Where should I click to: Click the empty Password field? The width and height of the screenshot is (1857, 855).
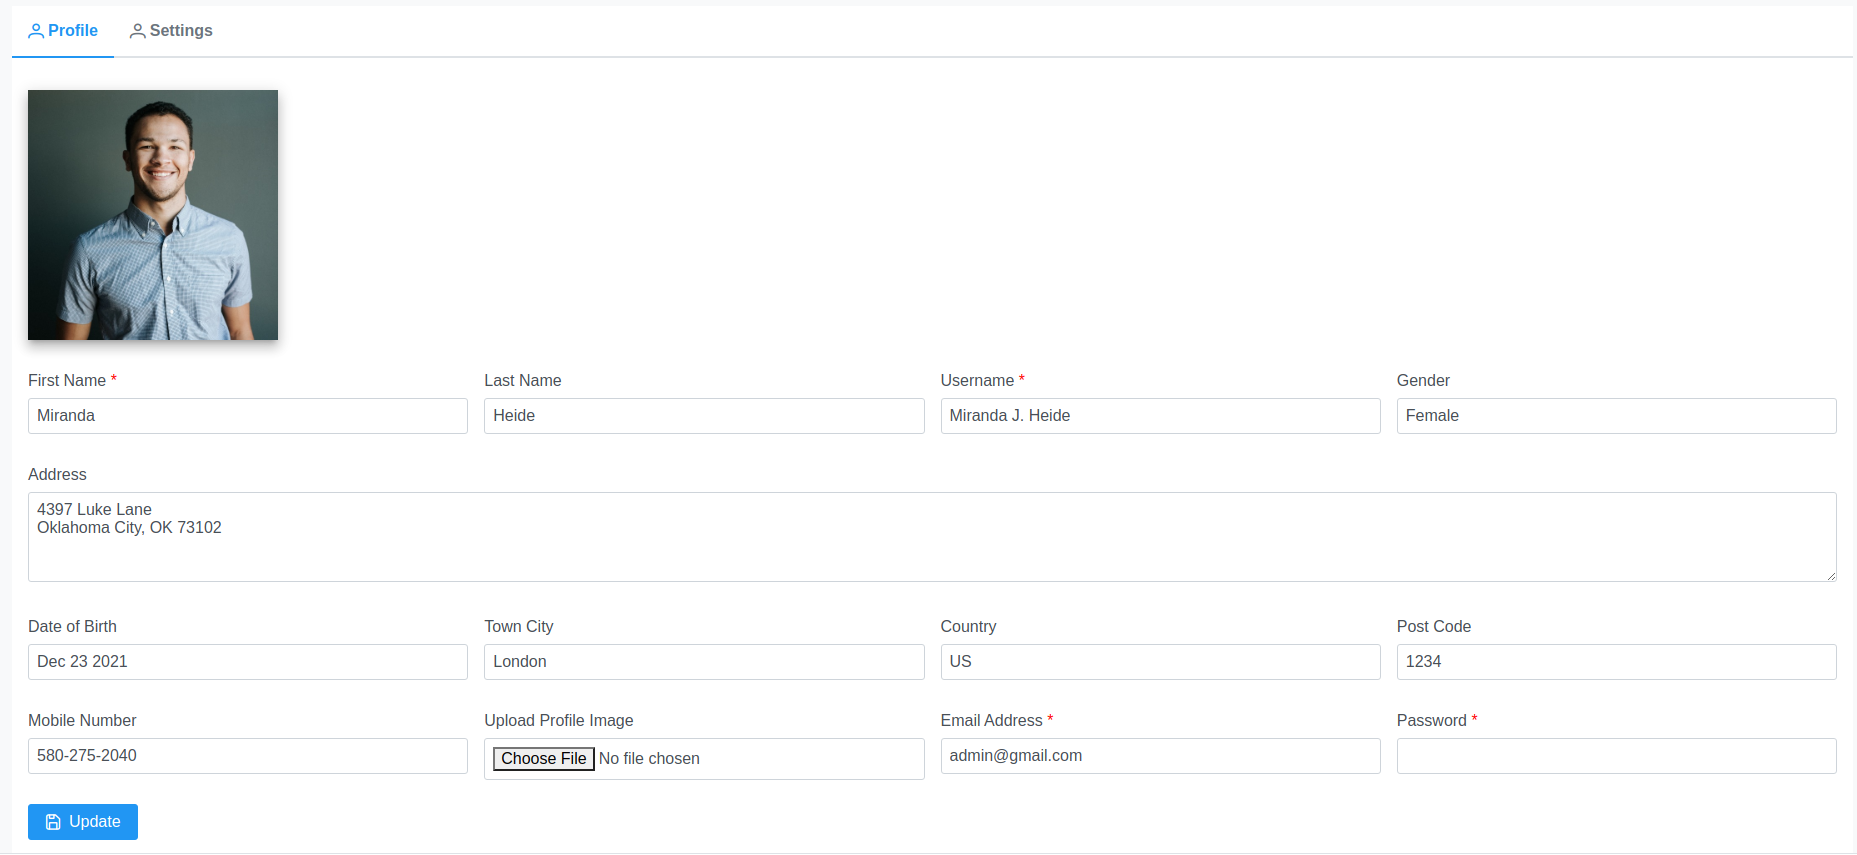(x=1615, y=756)
